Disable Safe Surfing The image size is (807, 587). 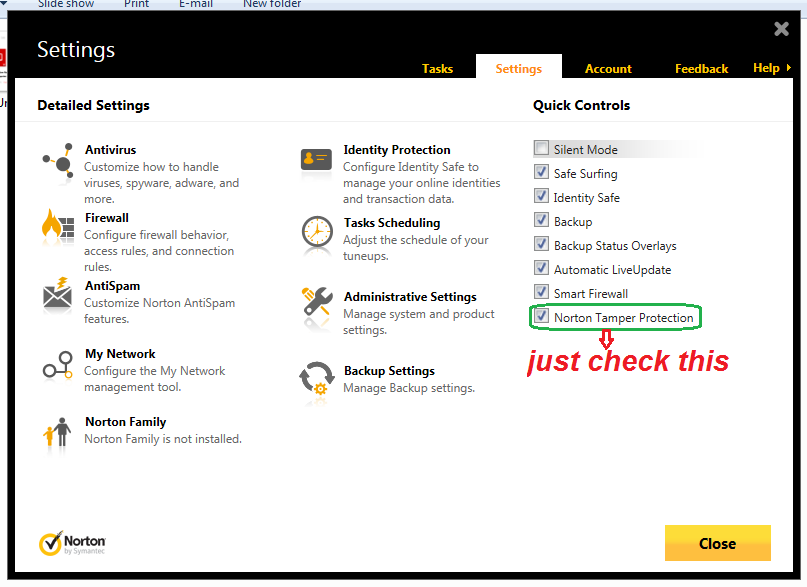point(541,173)
